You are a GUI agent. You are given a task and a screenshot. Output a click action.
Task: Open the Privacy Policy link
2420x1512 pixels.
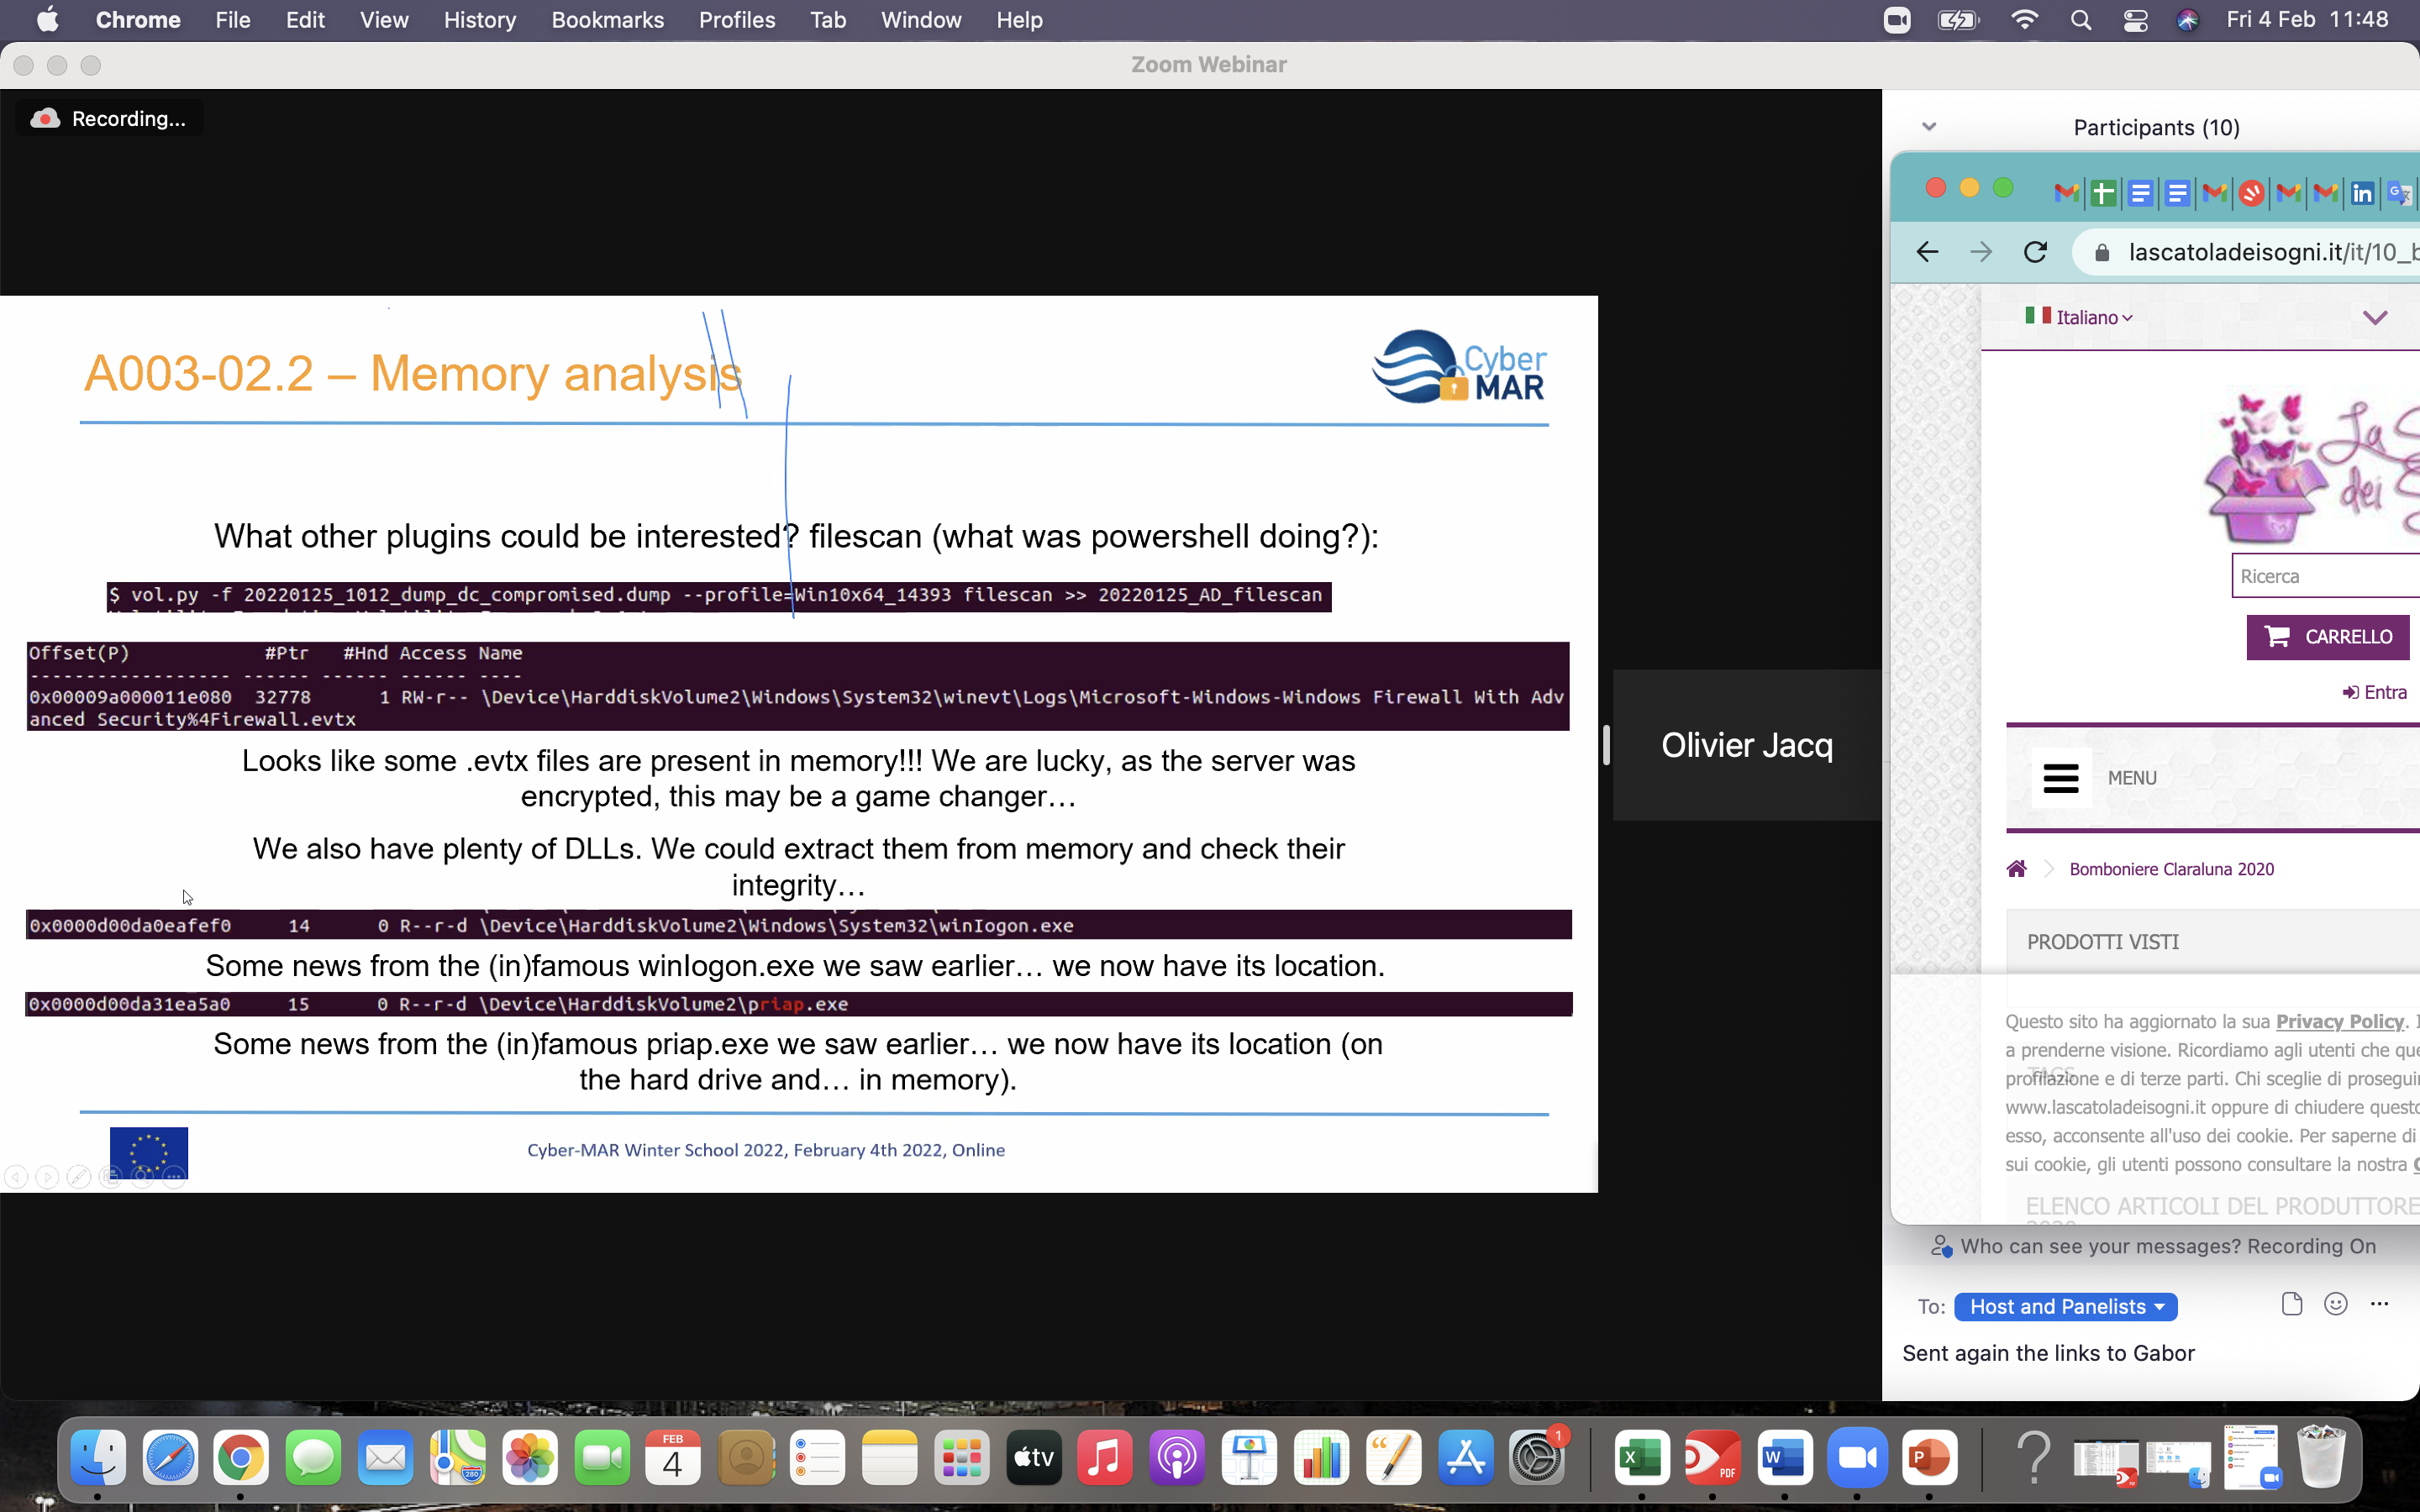[2339, 1021]
